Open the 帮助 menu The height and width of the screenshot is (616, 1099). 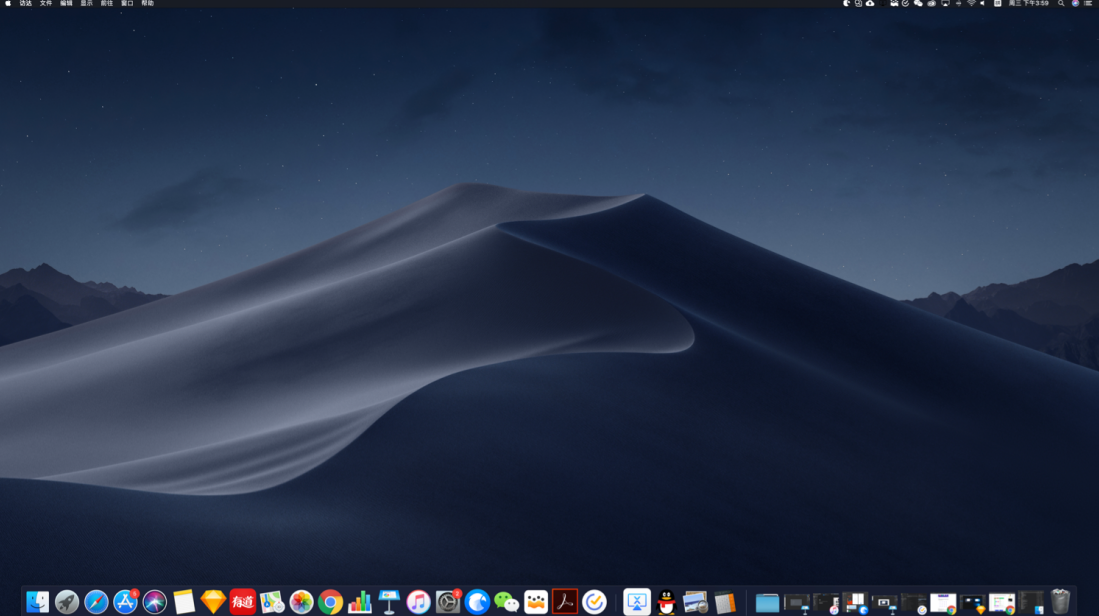tap(147, 4)
